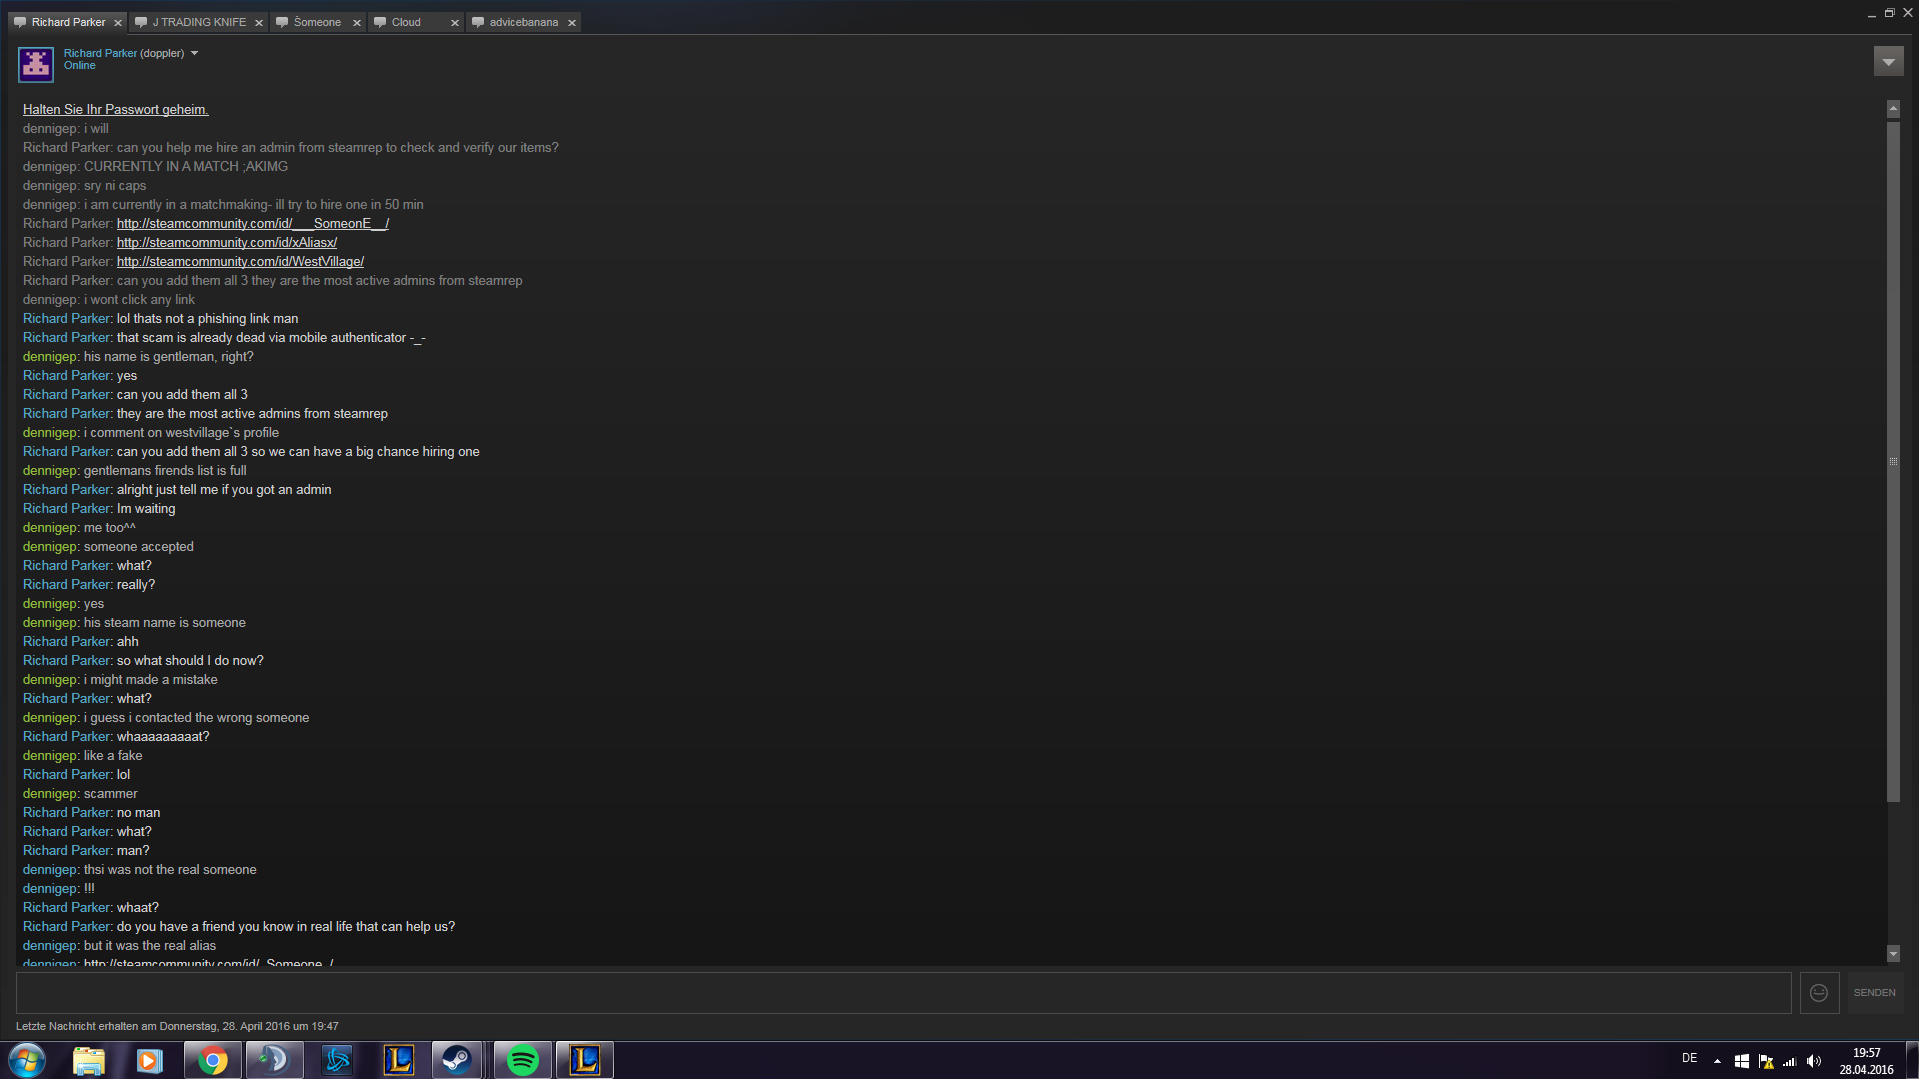Open the steamcommunity WestVillage profile link

pos(240,262)
